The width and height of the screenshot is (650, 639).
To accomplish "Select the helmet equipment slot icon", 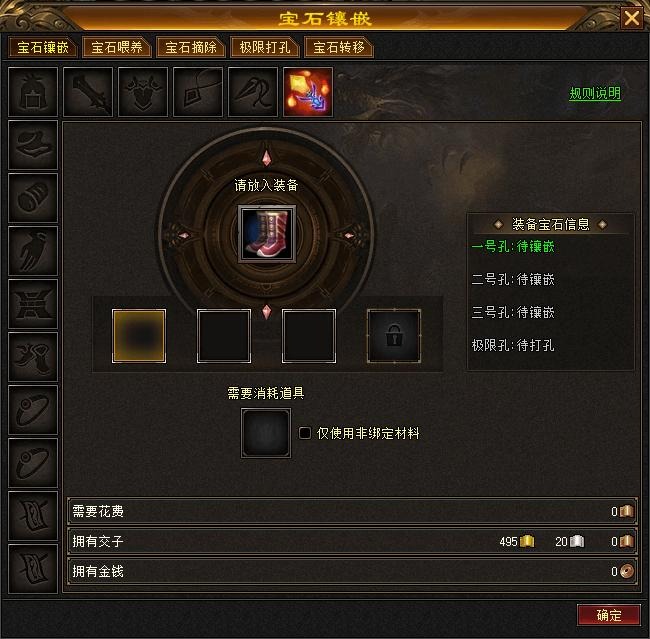I will [x=33, y=92].
